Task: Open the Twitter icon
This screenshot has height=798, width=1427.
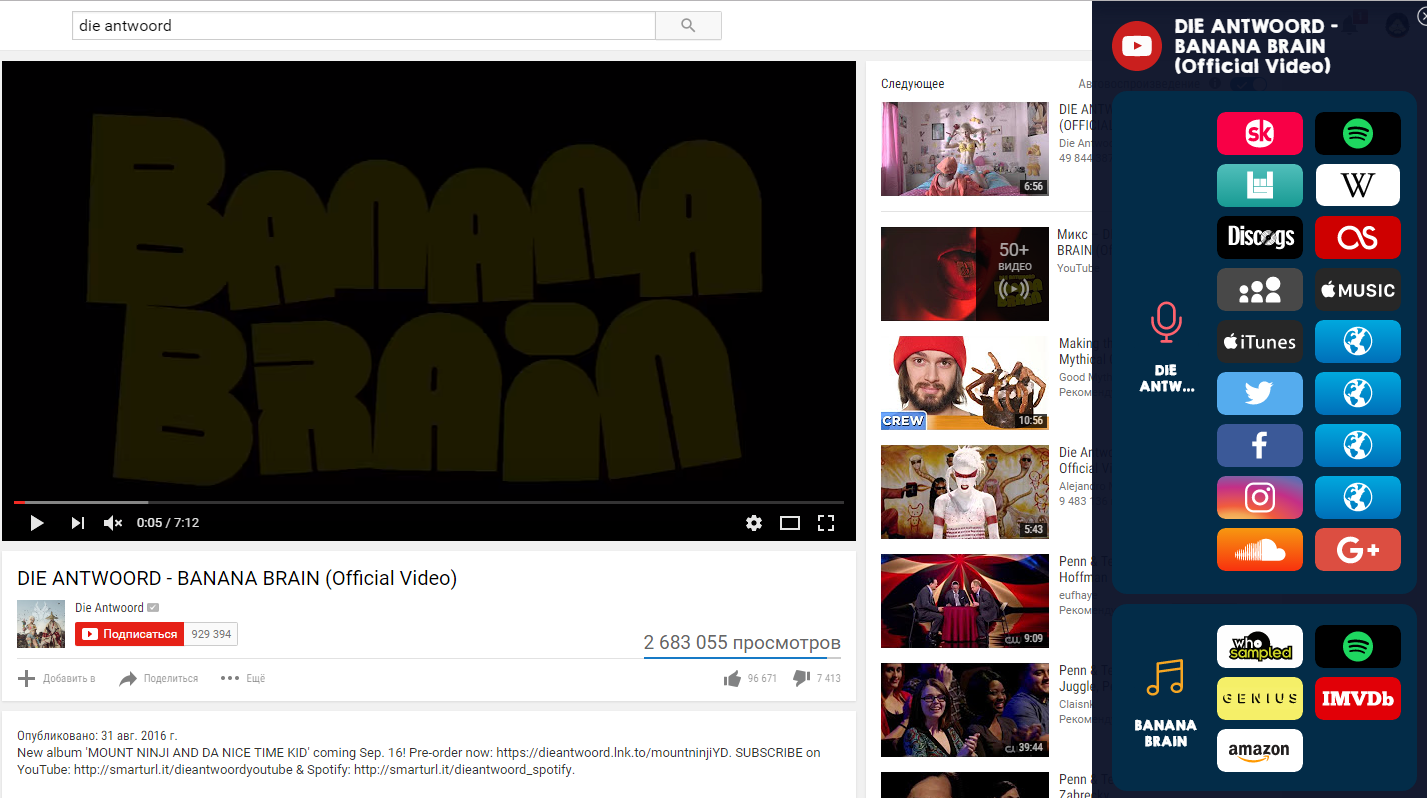Action: 1260,393
